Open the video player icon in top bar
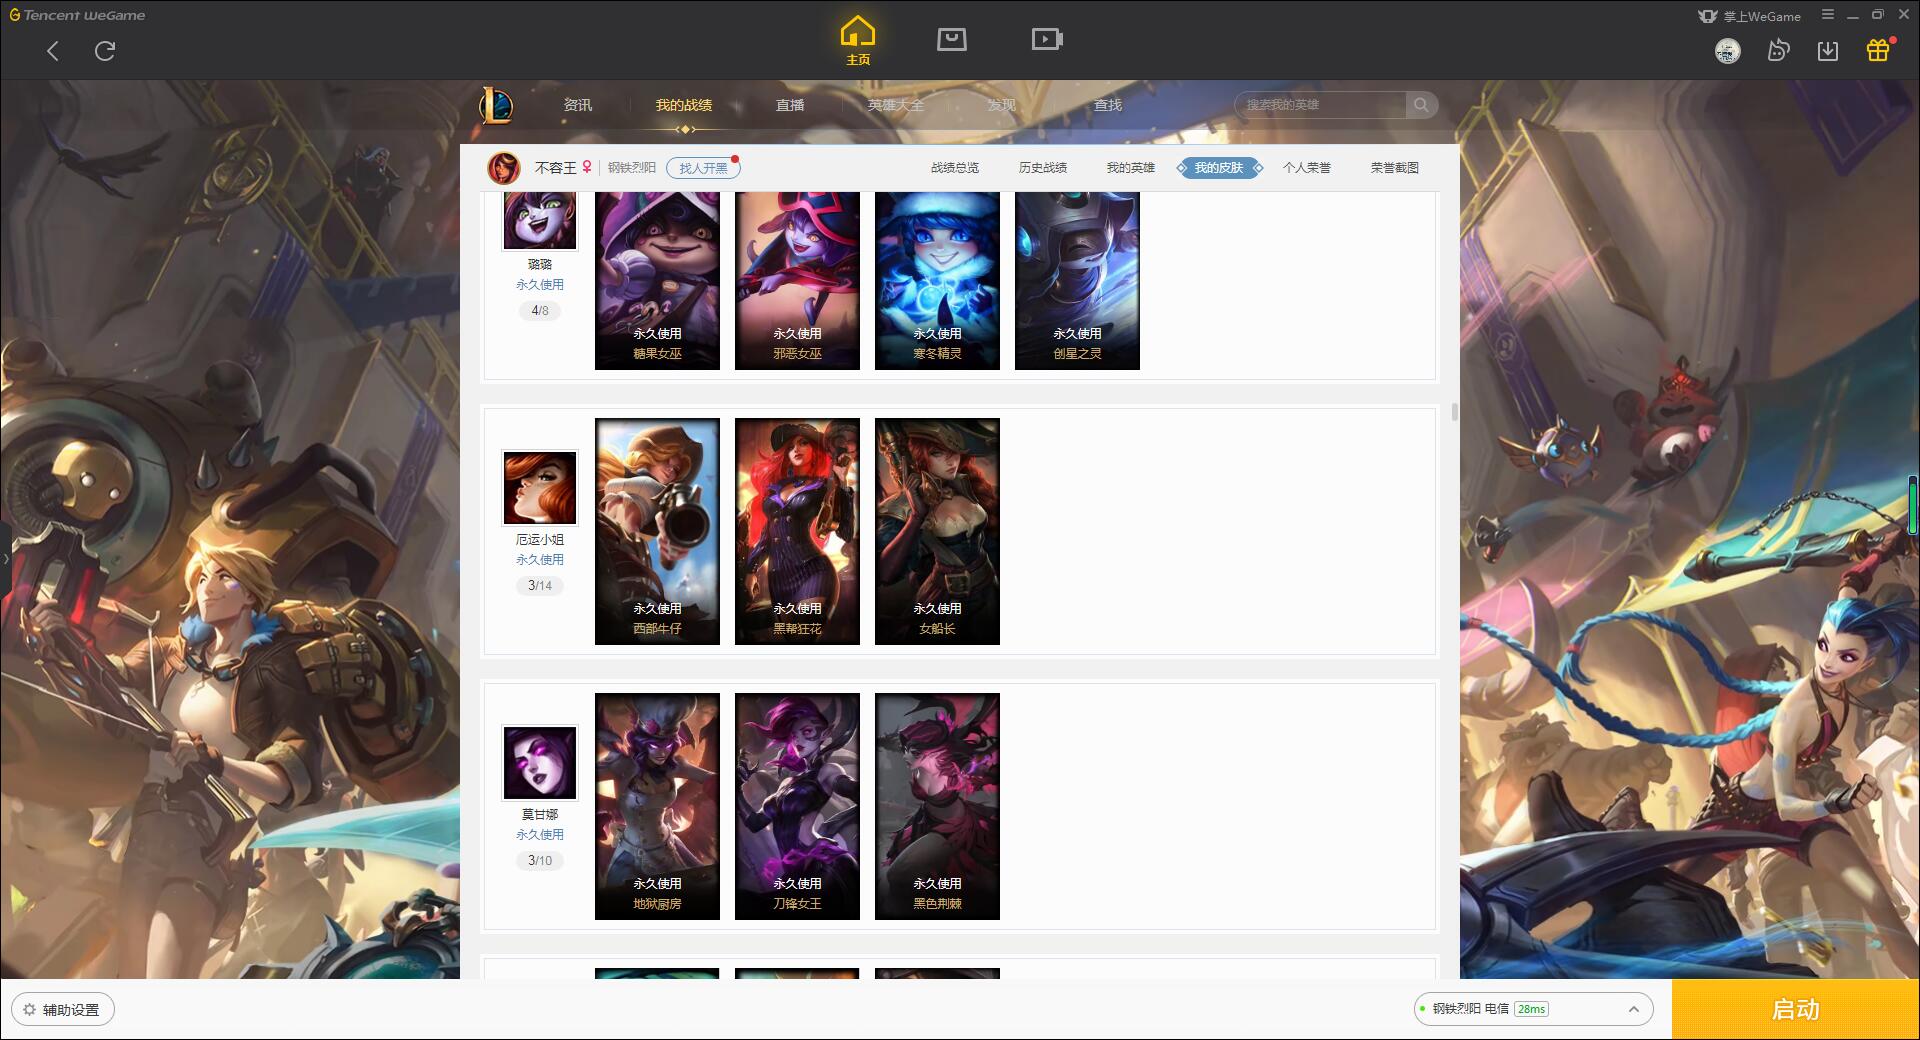 pos(1047,39)
